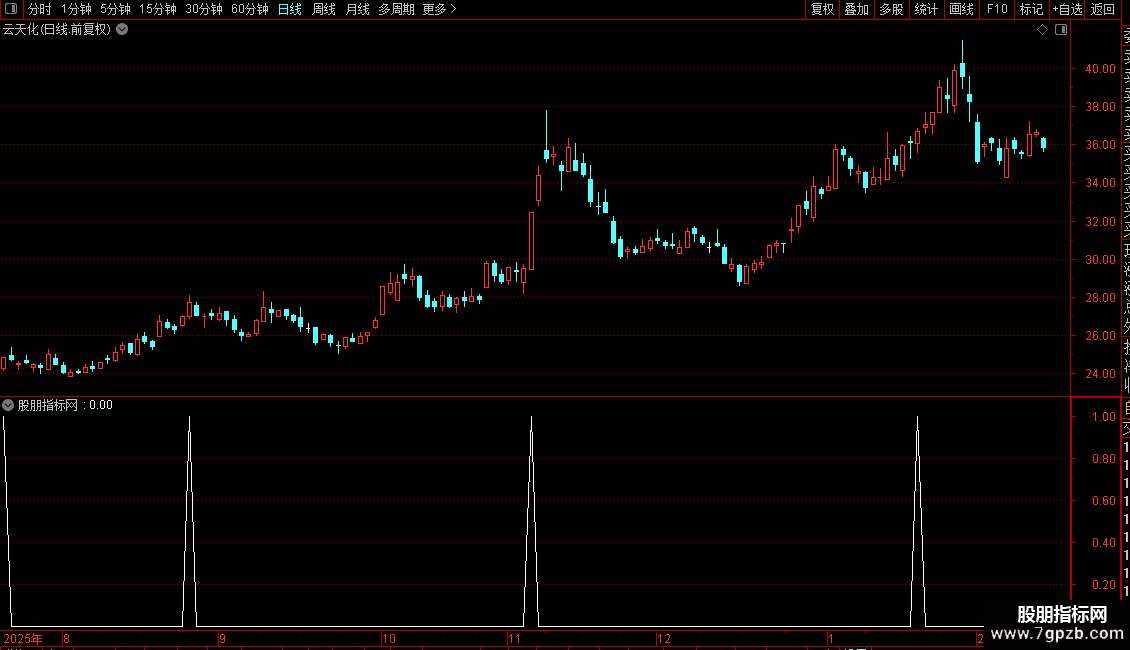Open the 统计 statistics tool

[926, 9]
